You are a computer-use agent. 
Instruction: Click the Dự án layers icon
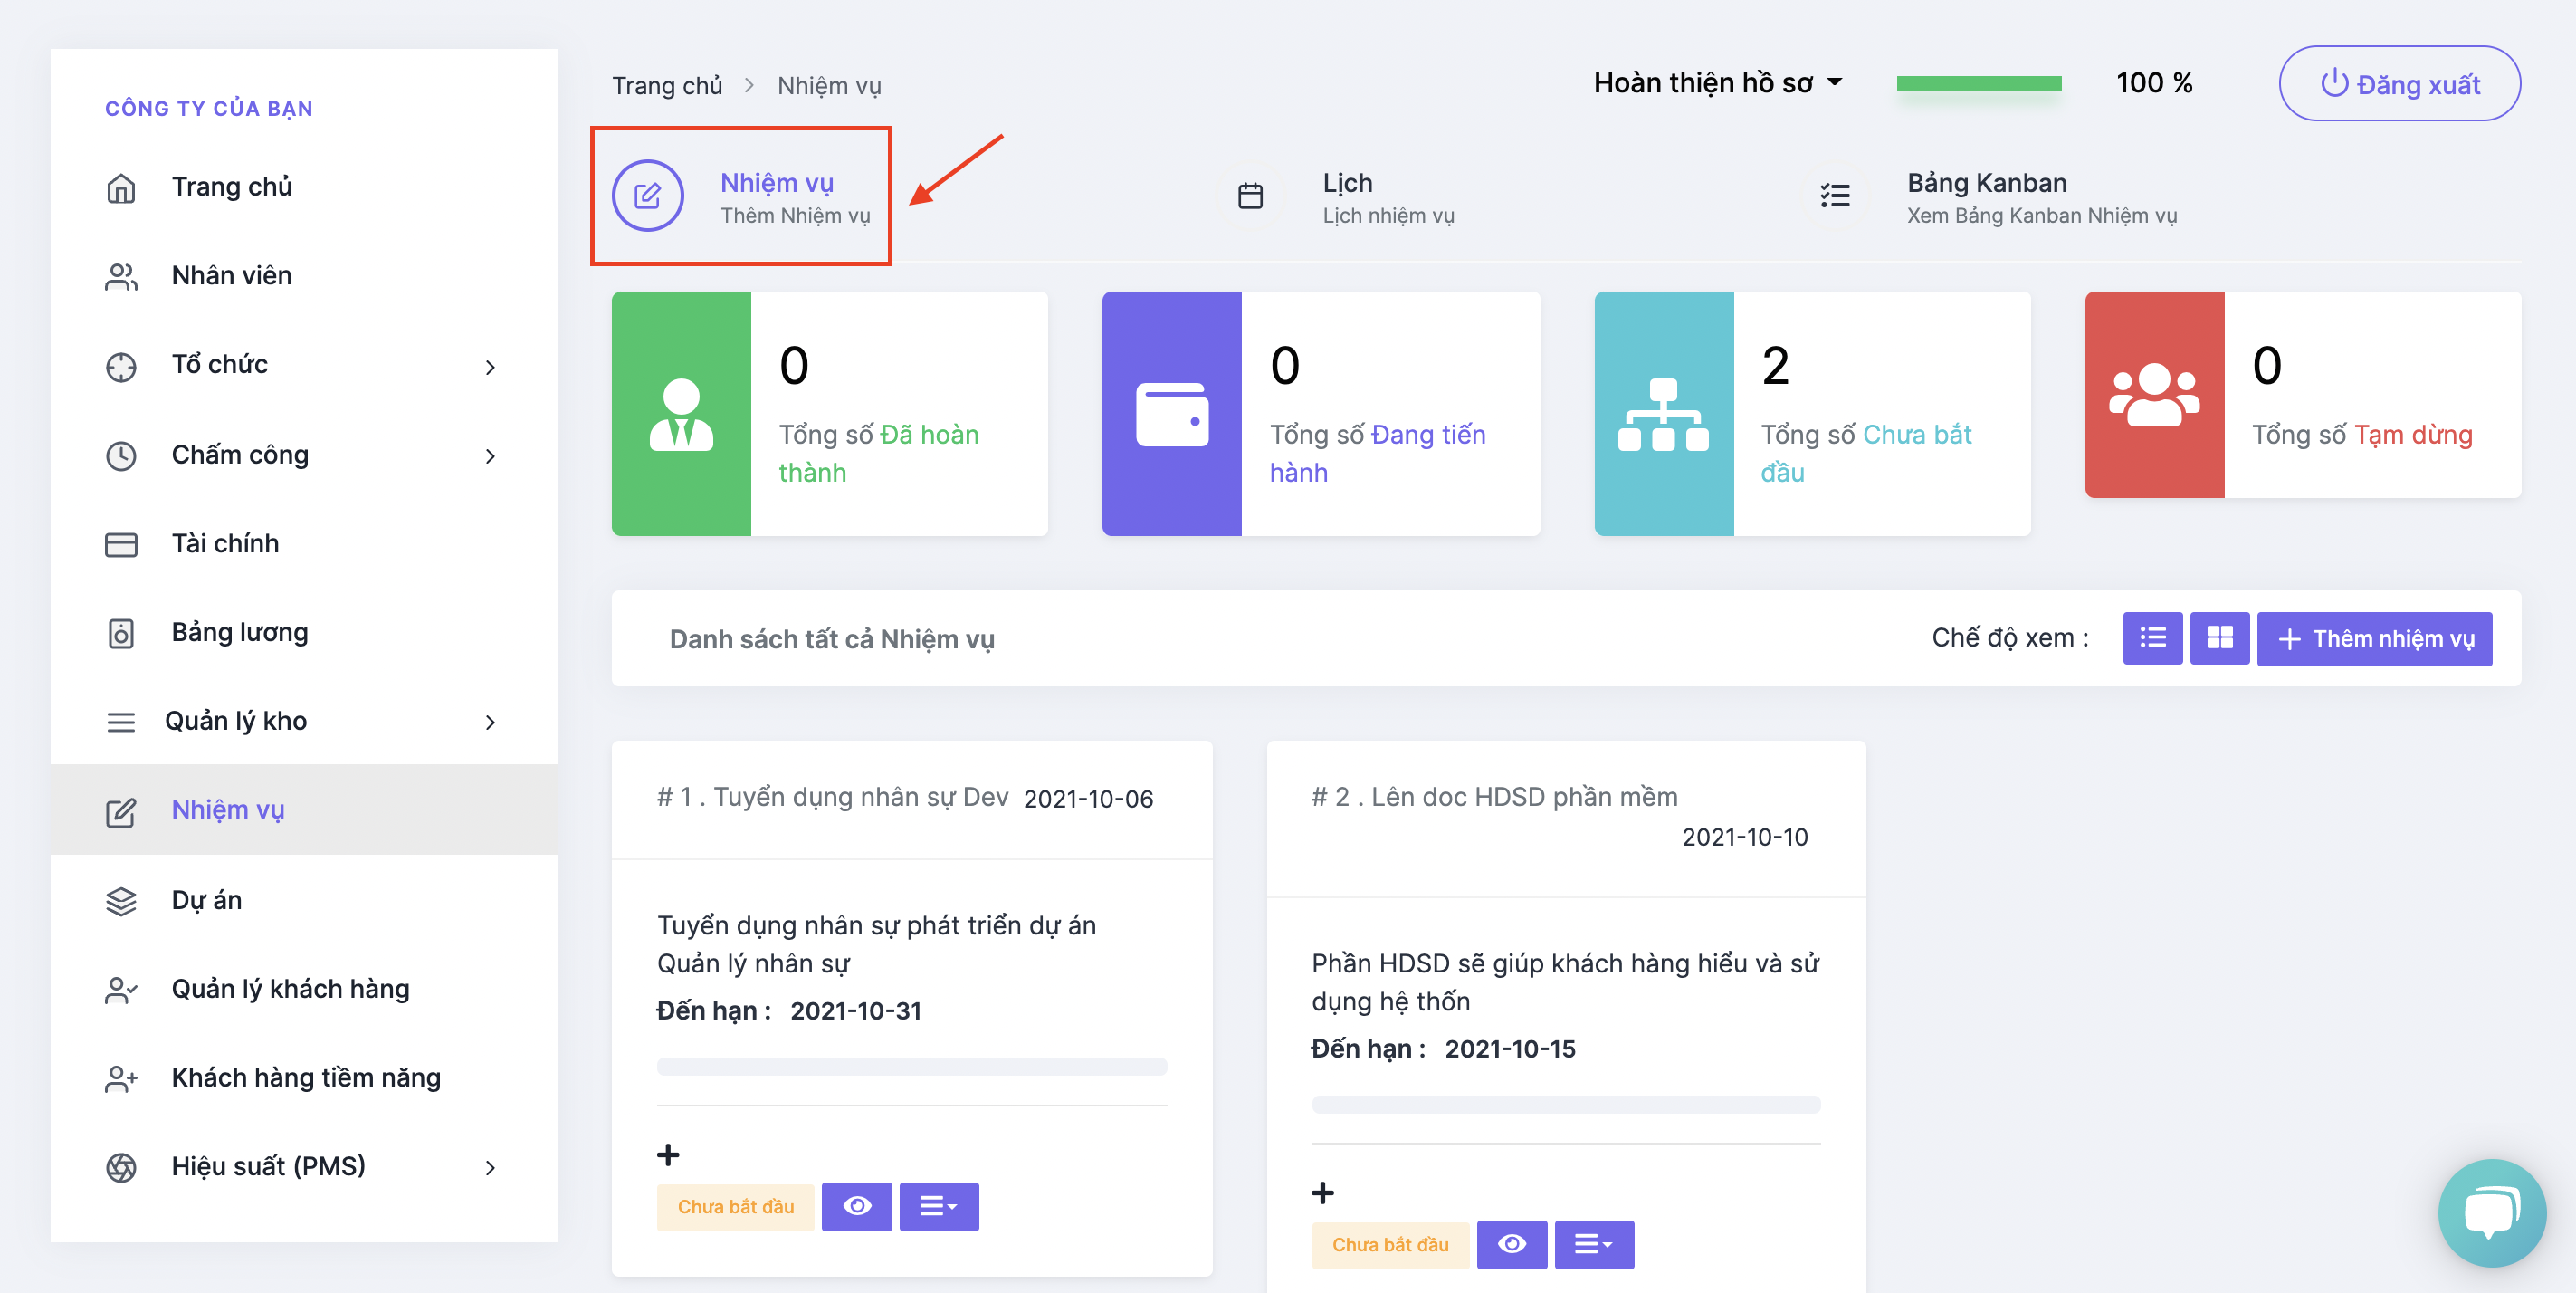(x=121, y=901)
